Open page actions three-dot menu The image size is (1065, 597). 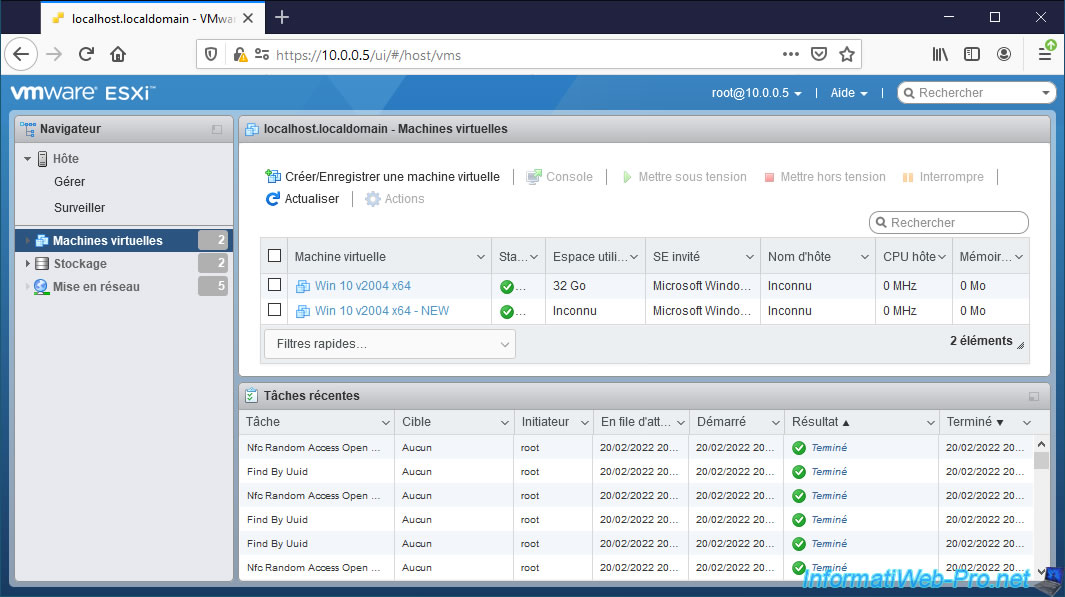click(791, 54)
